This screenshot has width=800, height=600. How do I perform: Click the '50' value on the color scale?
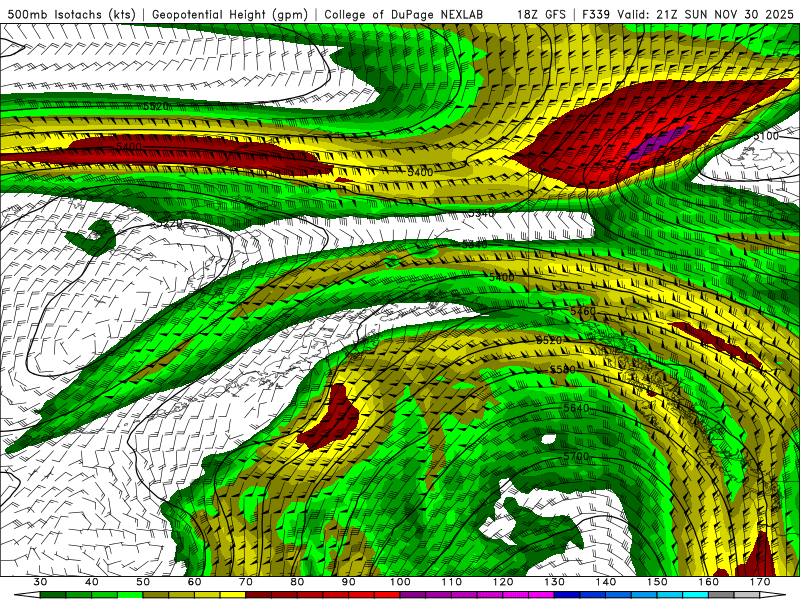pyautogui.click(x=143, y=582)
